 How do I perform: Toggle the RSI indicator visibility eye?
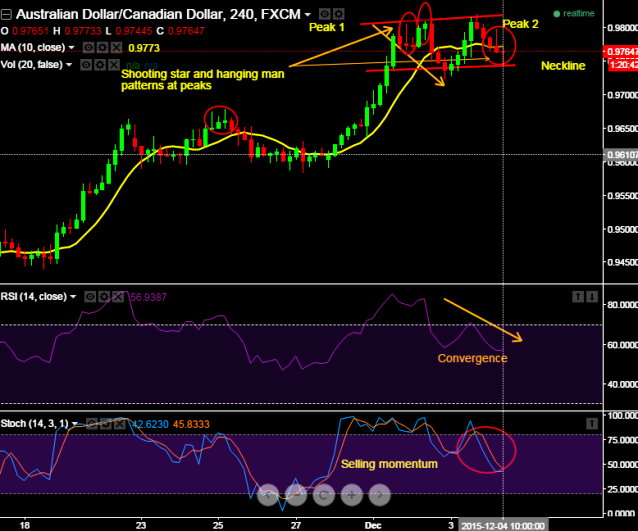click(x=90, y=297)
